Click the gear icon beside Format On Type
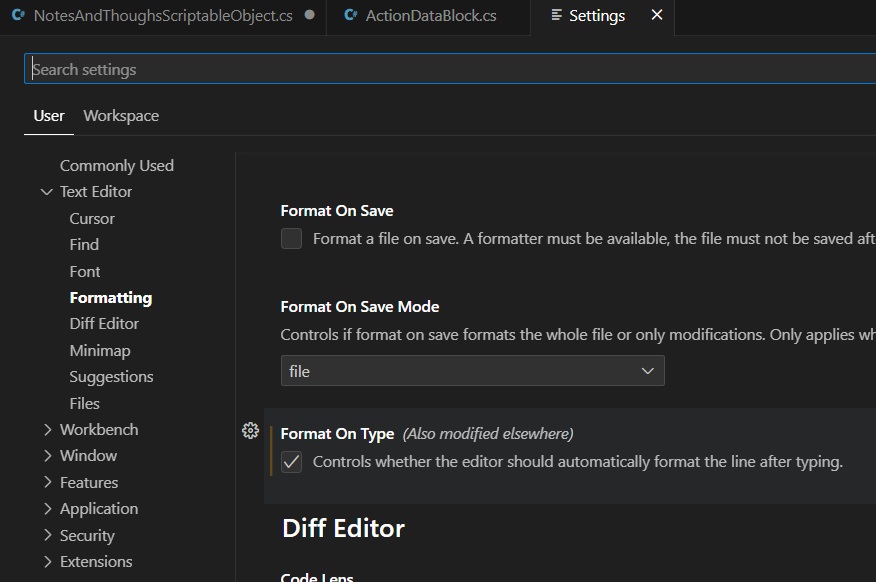Screen dimensions: 876x582 (x=251, y=431)
